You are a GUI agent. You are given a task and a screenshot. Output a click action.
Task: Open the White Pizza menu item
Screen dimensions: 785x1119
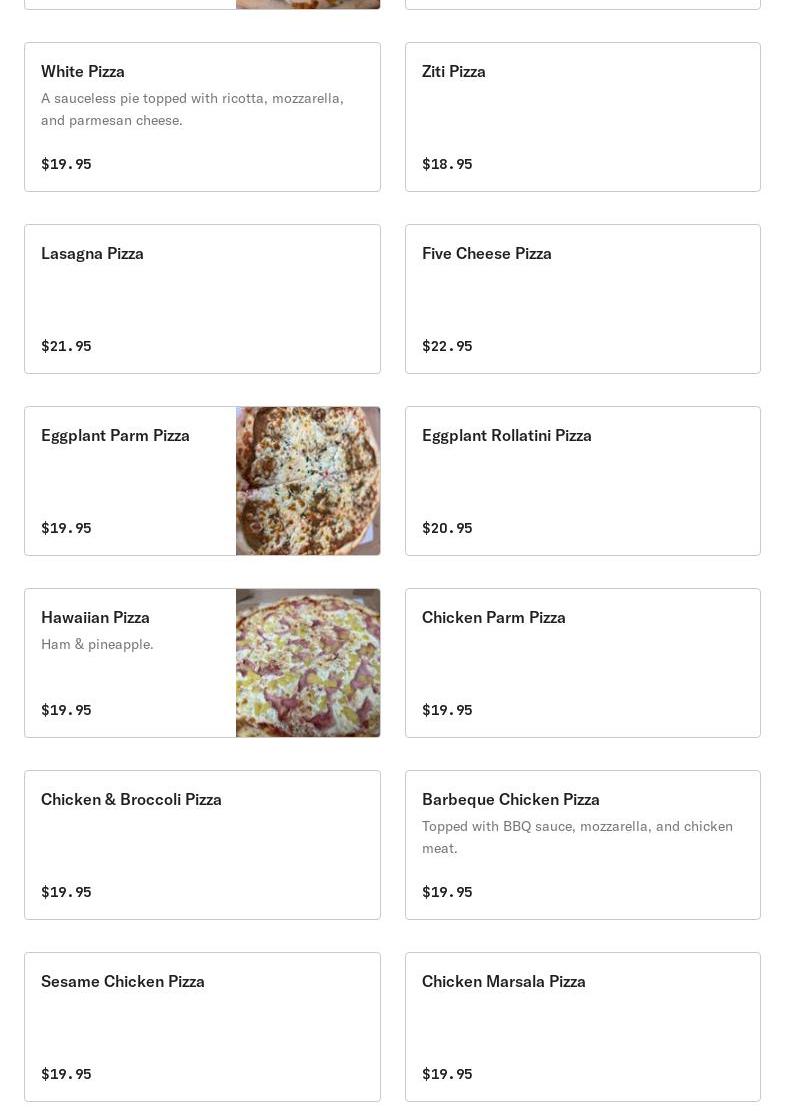202,117
